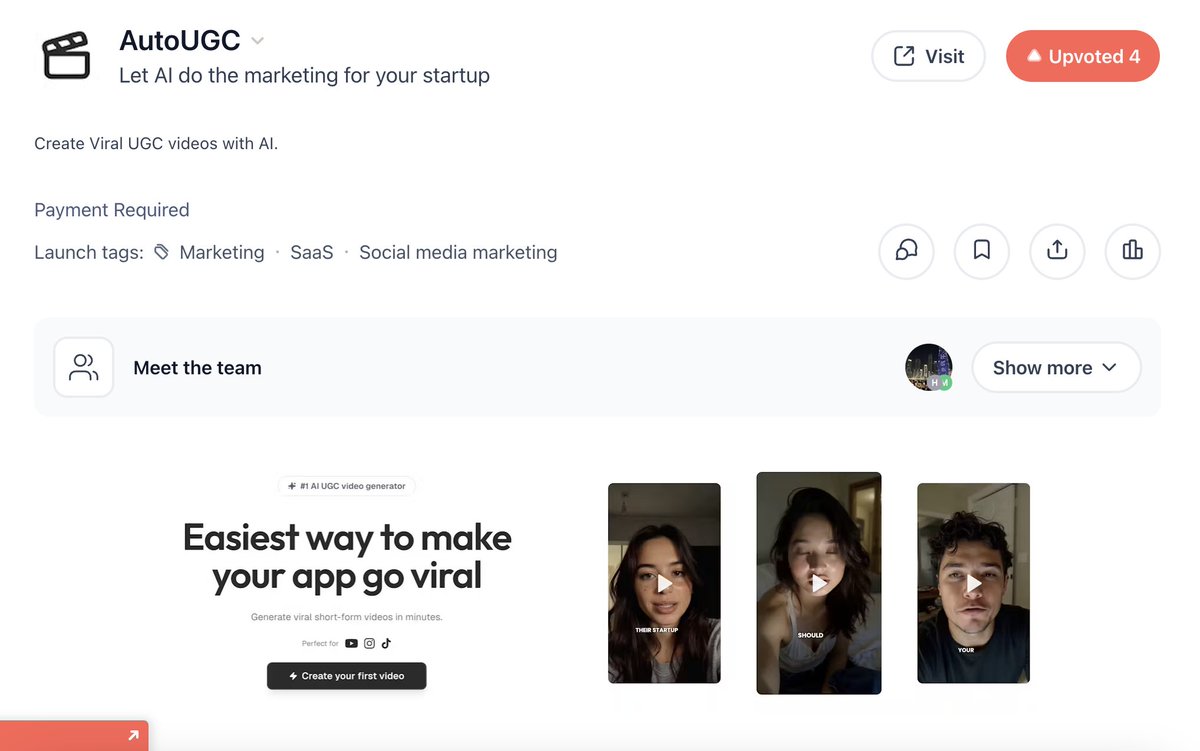Select the Marketing launch tag

[222, 252]
